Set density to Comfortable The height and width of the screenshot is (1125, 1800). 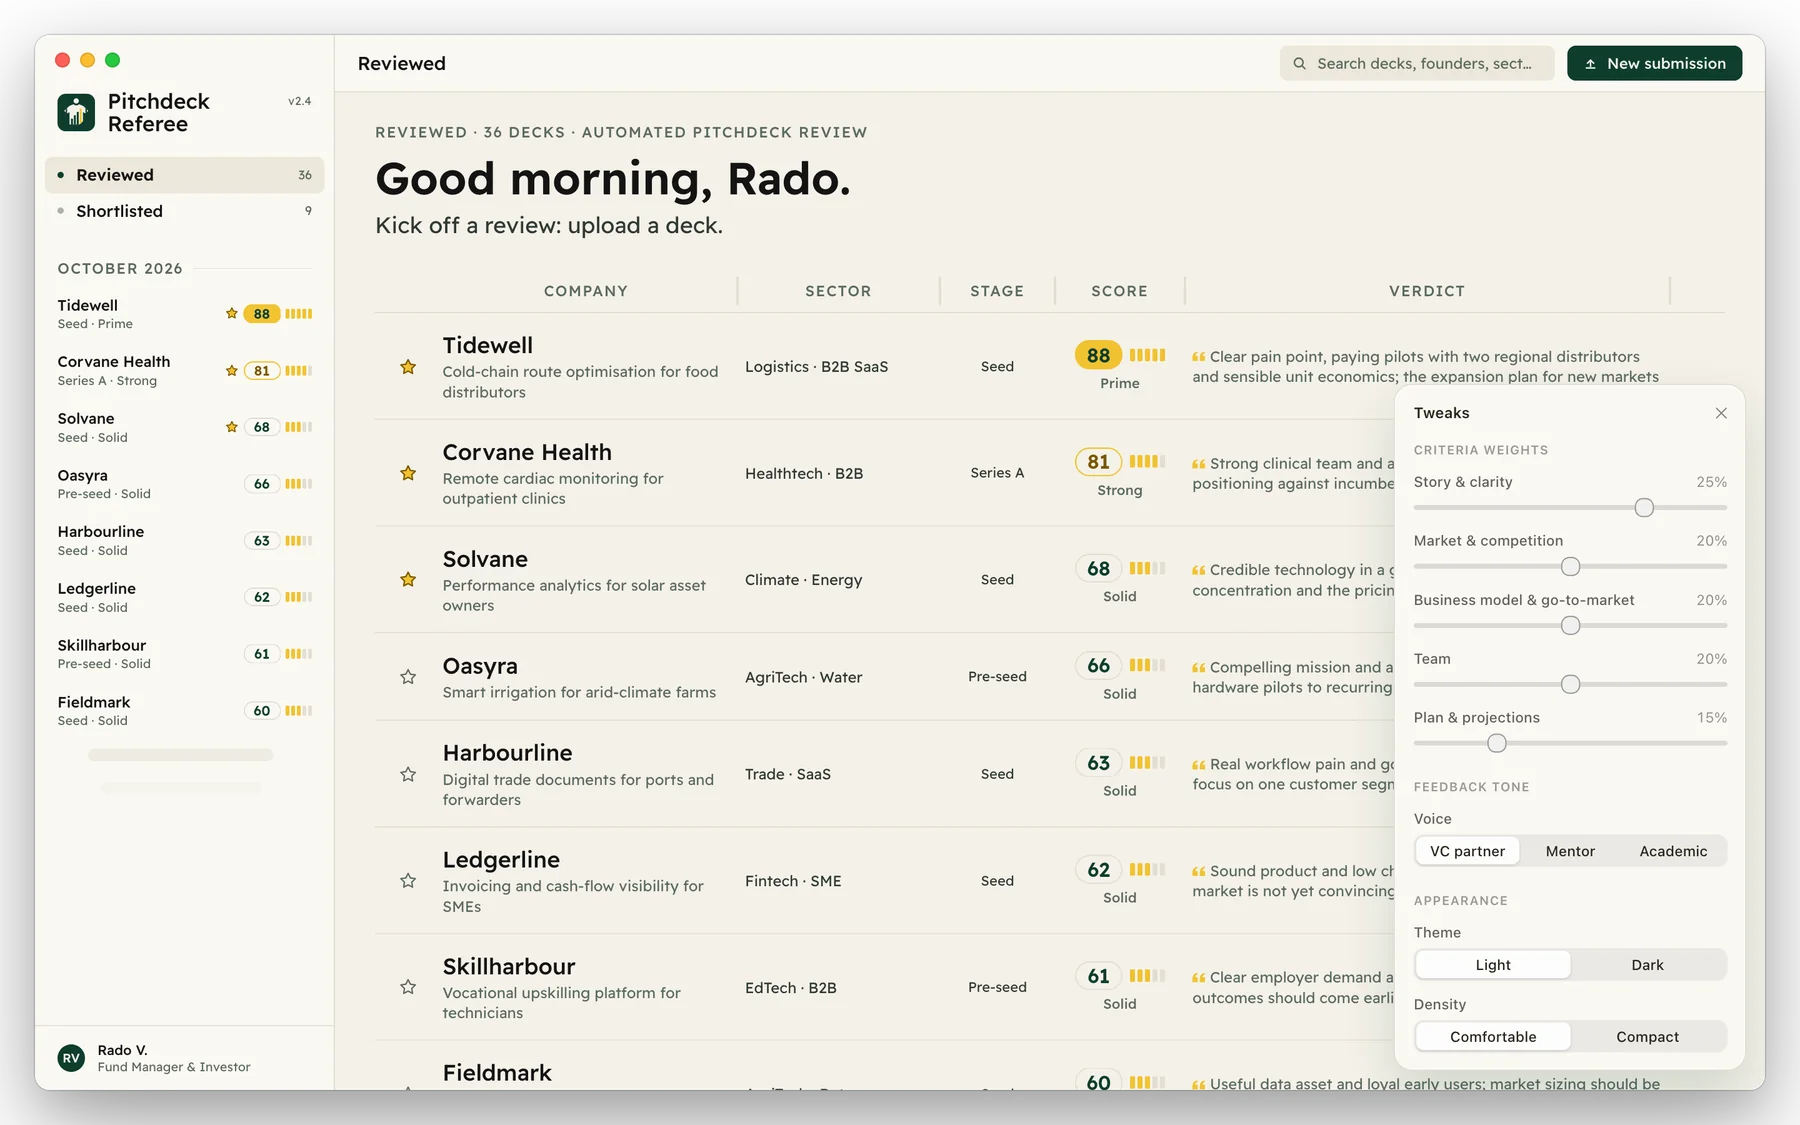tap(1493, 1037)
